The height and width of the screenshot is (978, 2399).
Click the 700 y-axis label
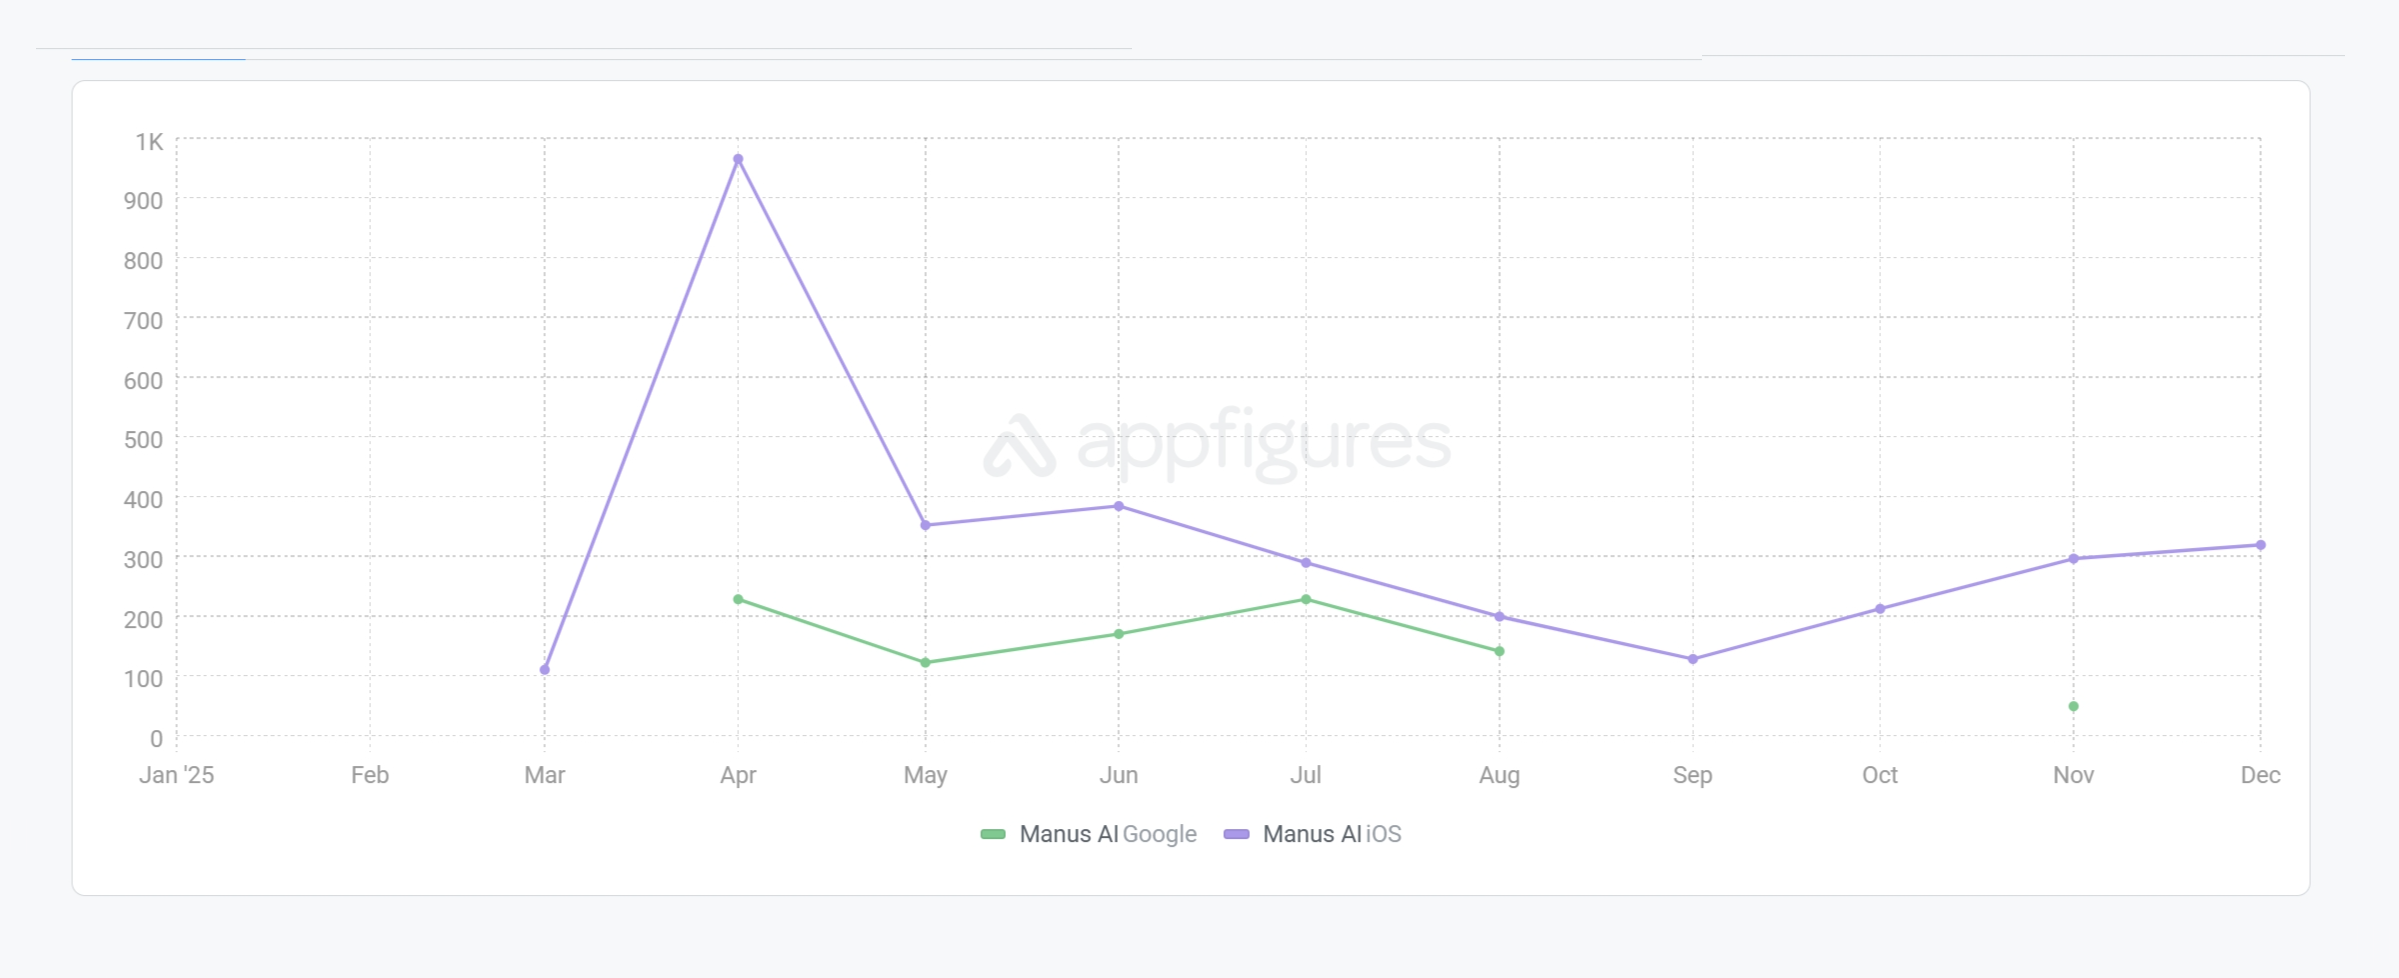pos(143,321)
